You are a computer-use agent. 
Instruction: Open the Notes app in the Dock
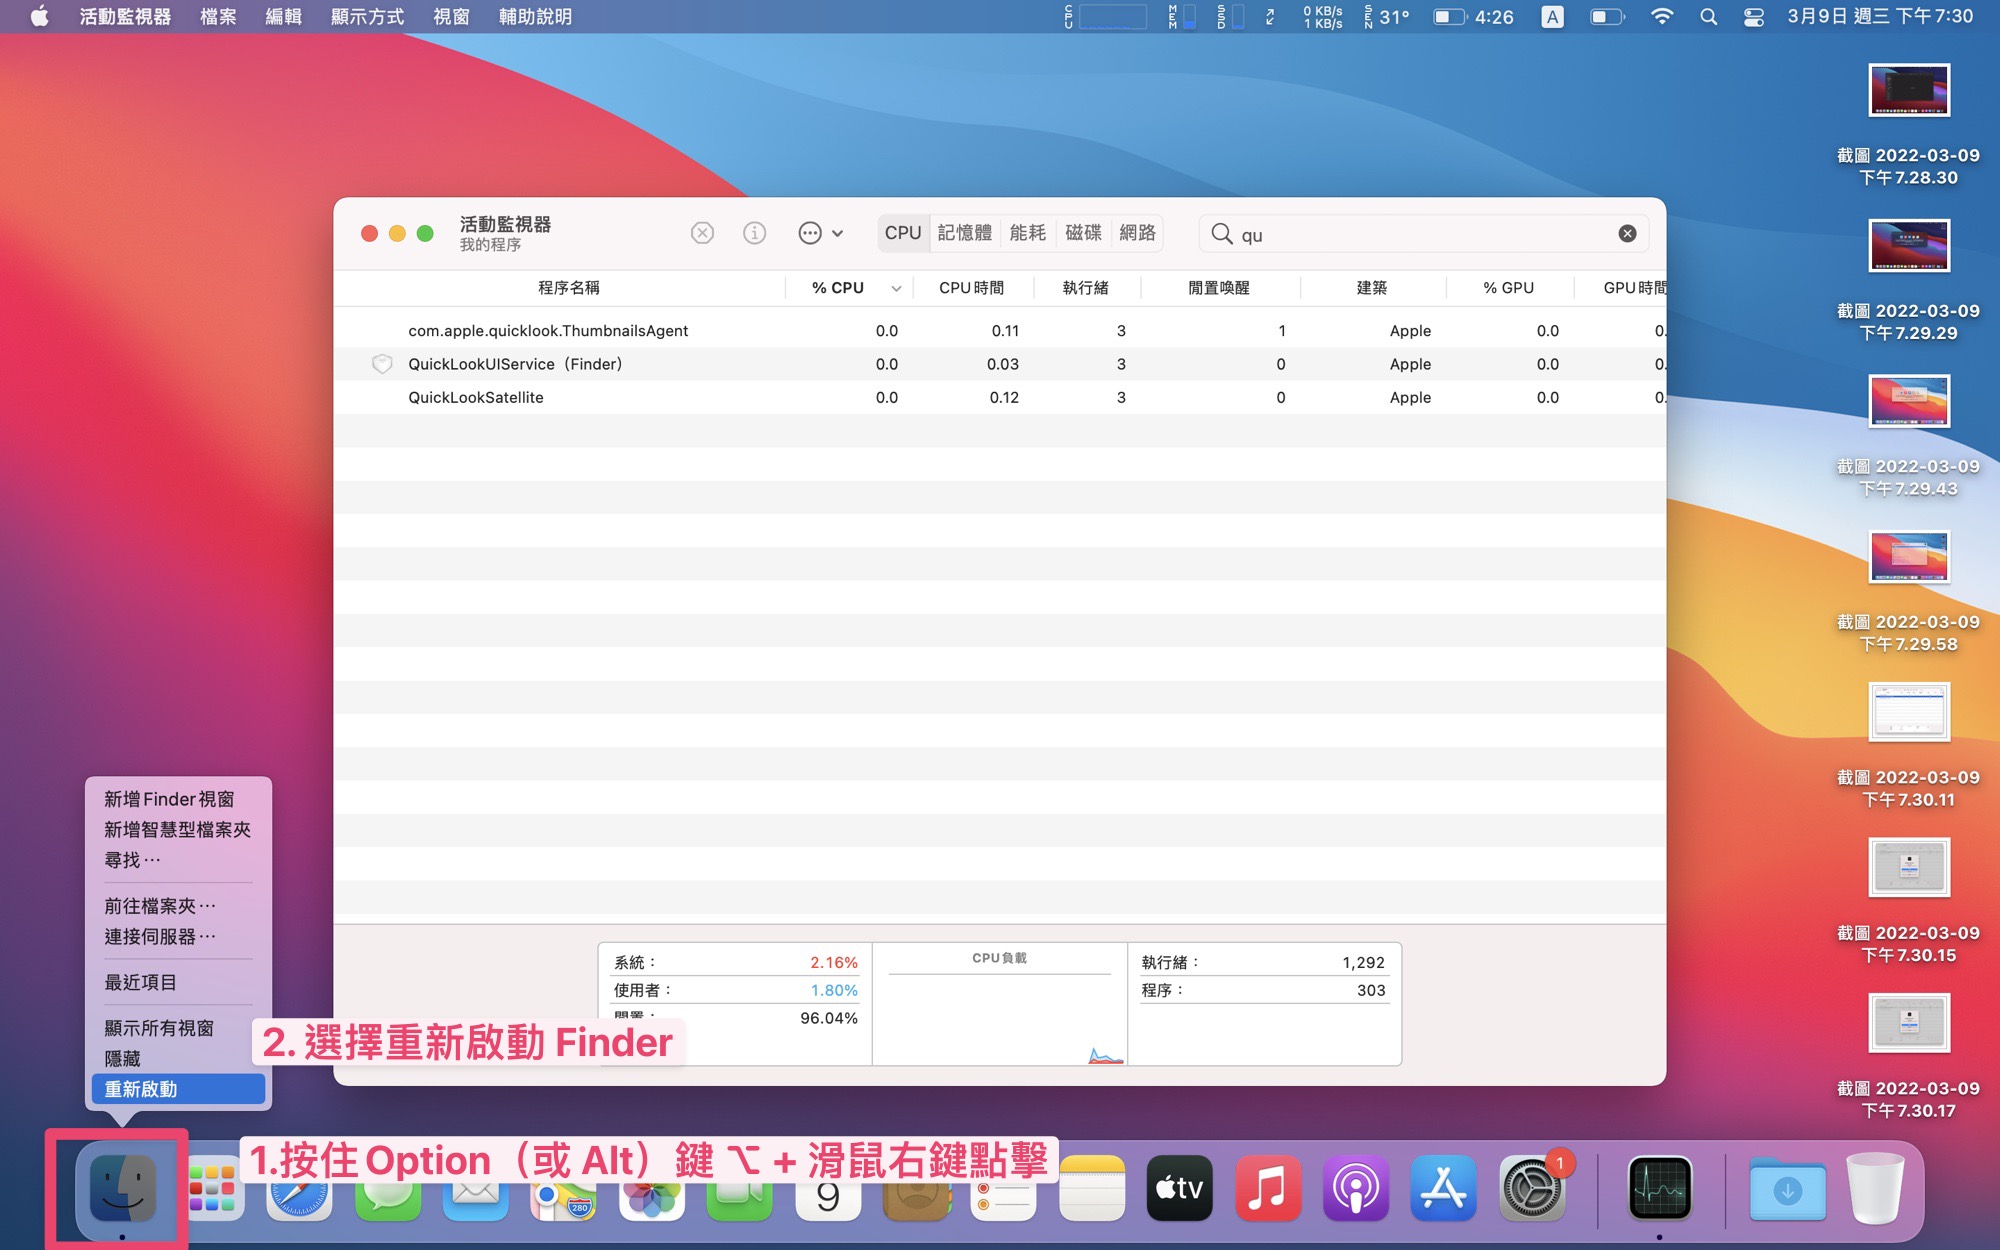1092,1188
